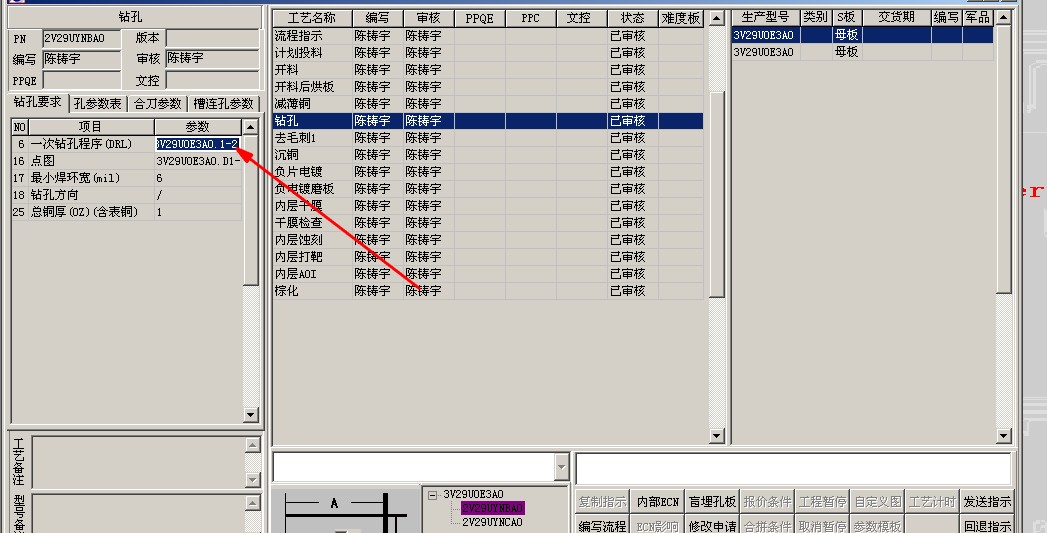The image size is (1047, 533).
Task: Click the board diagram thumbnail labeled A
Action: click(x=345, y=511)
